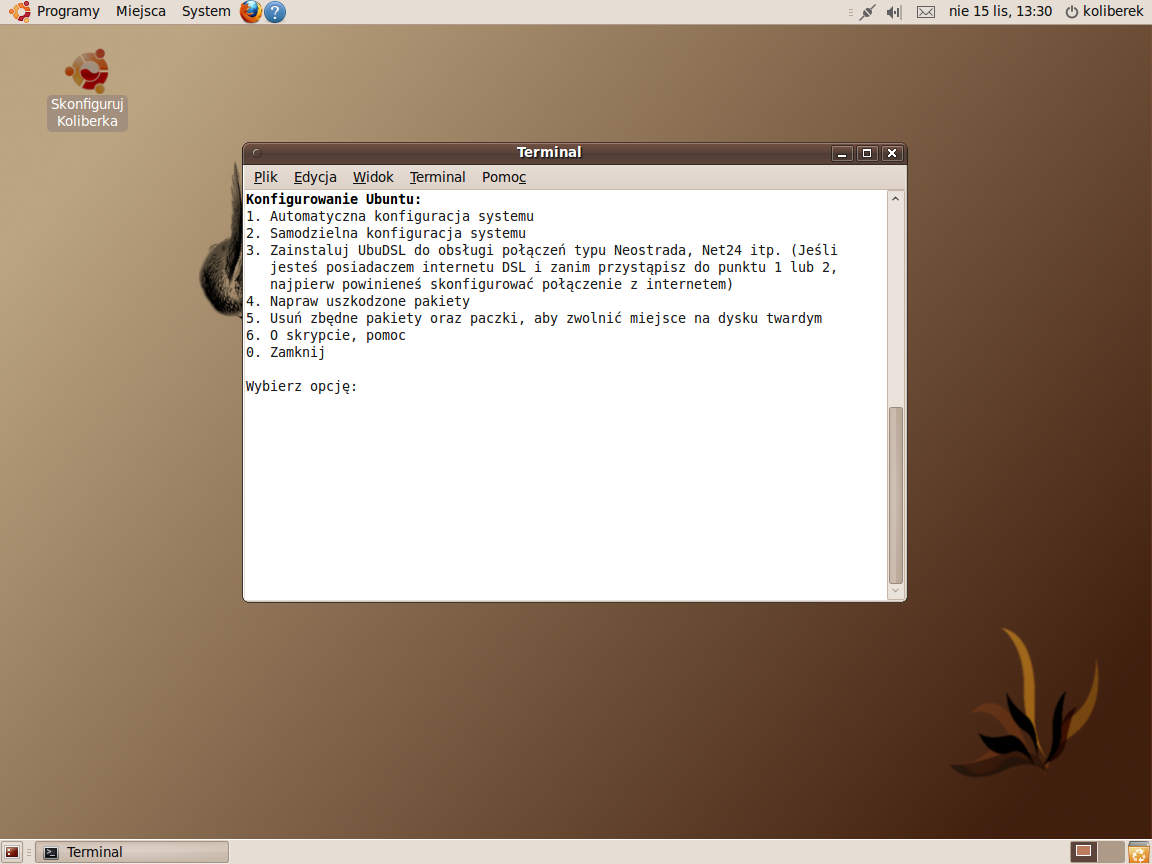Click the Terminal vertical scrollbar thumb
The width and height of the screenshot is (1152, 864).
coord(896,495)
